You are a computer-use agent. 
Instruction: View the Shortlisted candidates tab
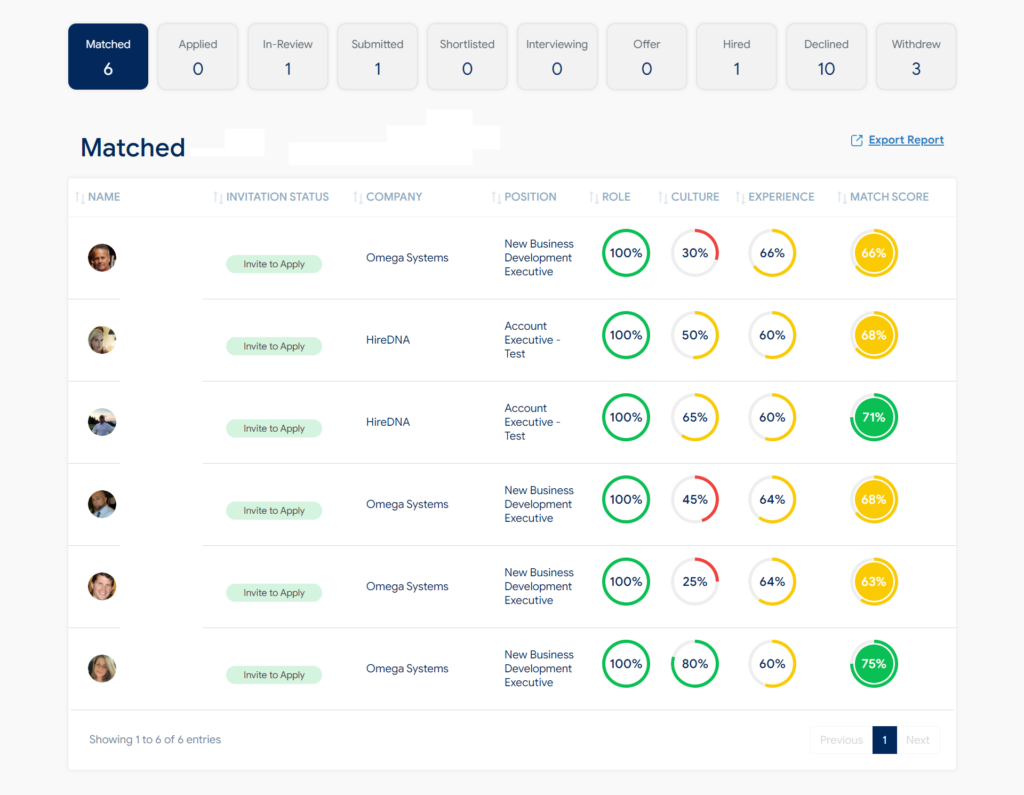[467, 56]
